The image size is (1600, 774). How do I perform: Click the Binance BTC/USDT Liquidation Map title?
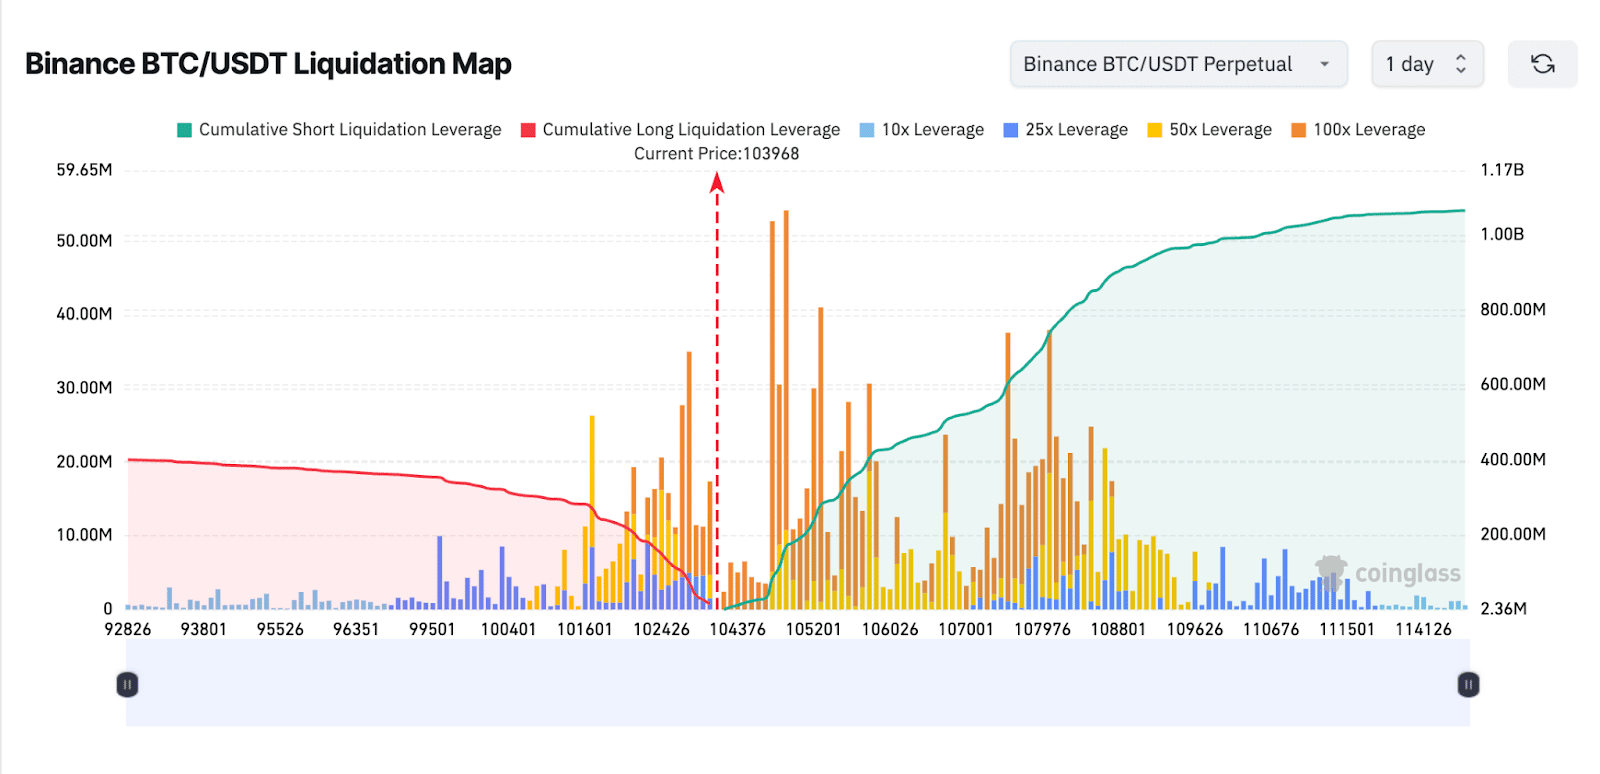click(268, 64)
